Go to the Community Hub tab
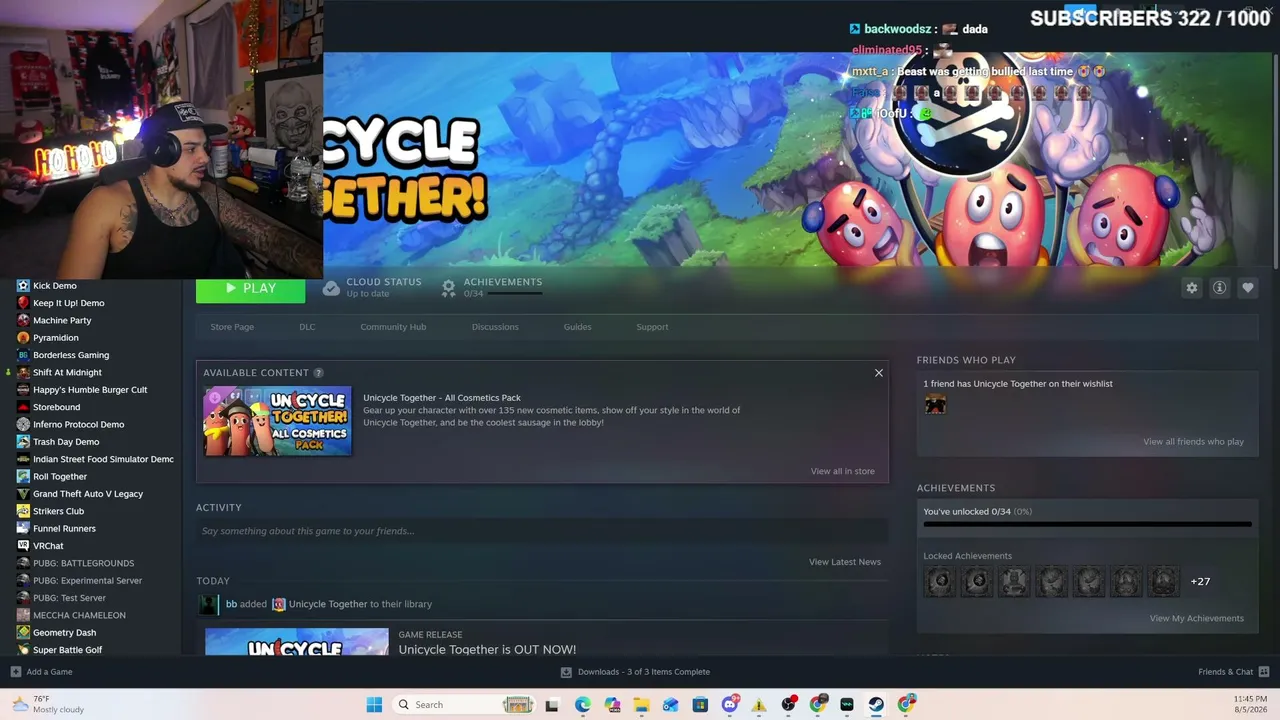Viewport: 1280px width, 720px height. [393, 327]
